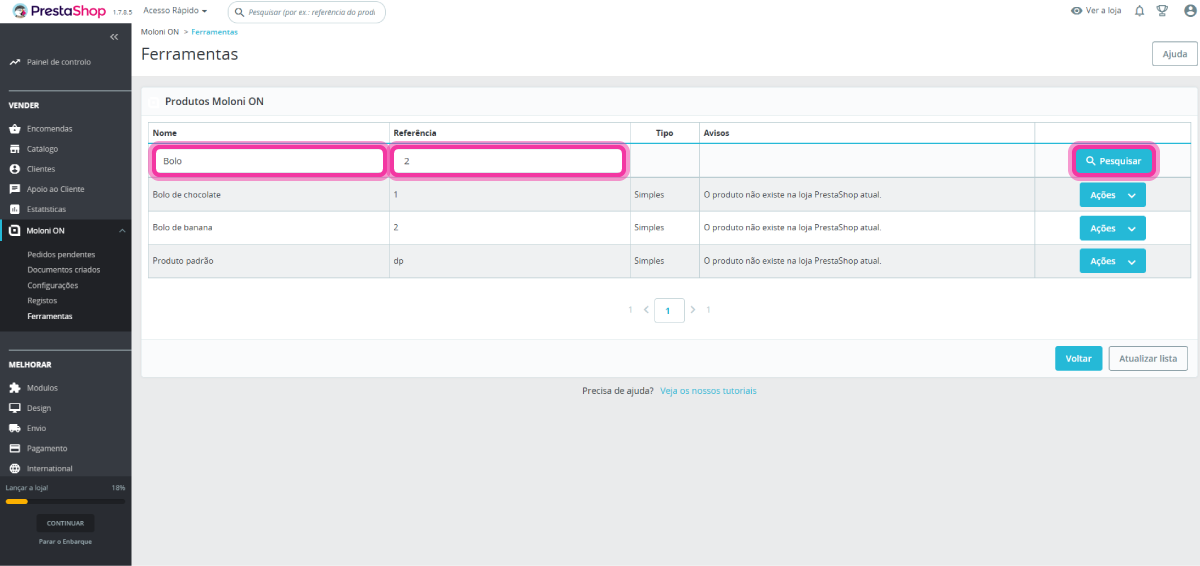Click Bolo de chocolate product name
This screenshot has width=1200, height=566.
point(186,195)
